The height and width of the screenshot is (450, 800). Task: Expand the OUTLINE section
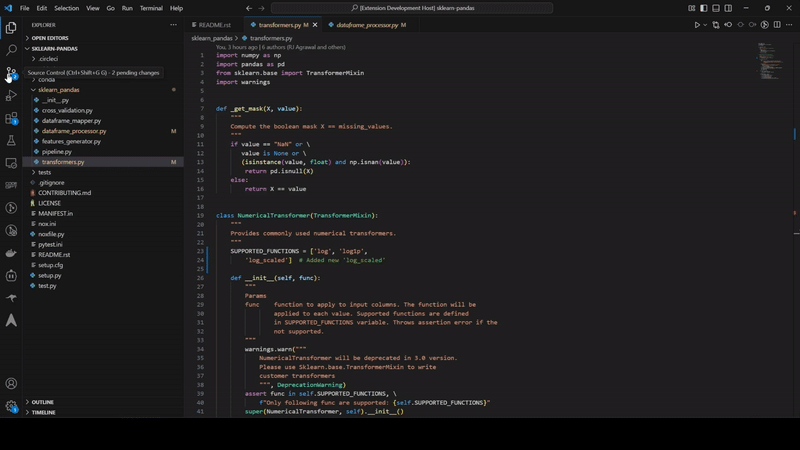click(43, 402)
